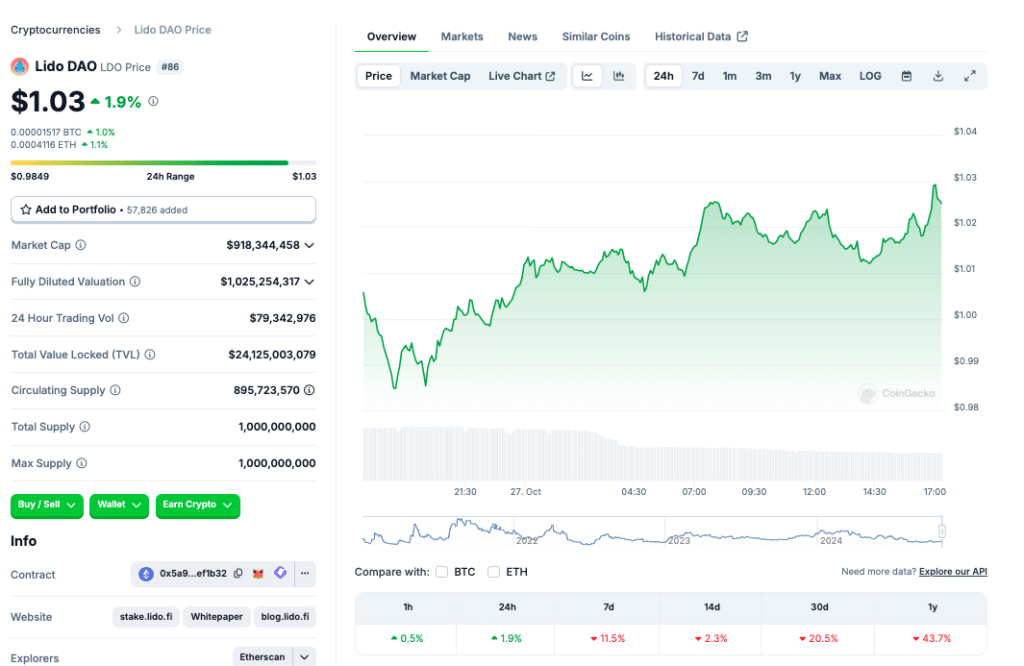Viewport: 1024px width, 666px height.
Task: Click the star icon in Add to Portfolio
Action: click(26, 210)
